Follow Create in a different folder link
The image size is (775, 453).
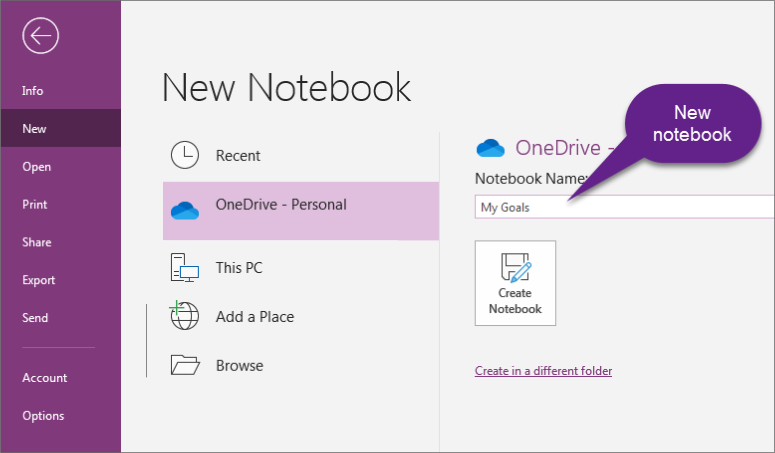tap(543, 371)
